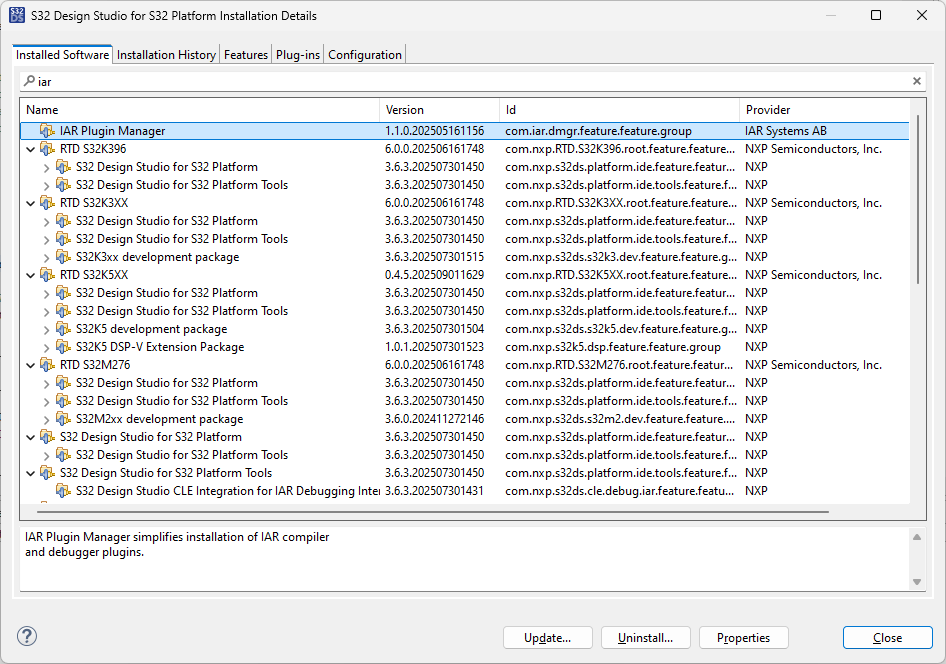Collapse the RTD S32K396 tree node
946x664 pixels.
31,150
